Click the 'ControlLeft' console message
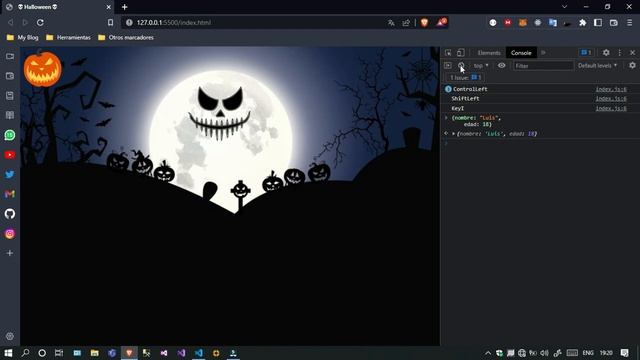 point(470,89)
